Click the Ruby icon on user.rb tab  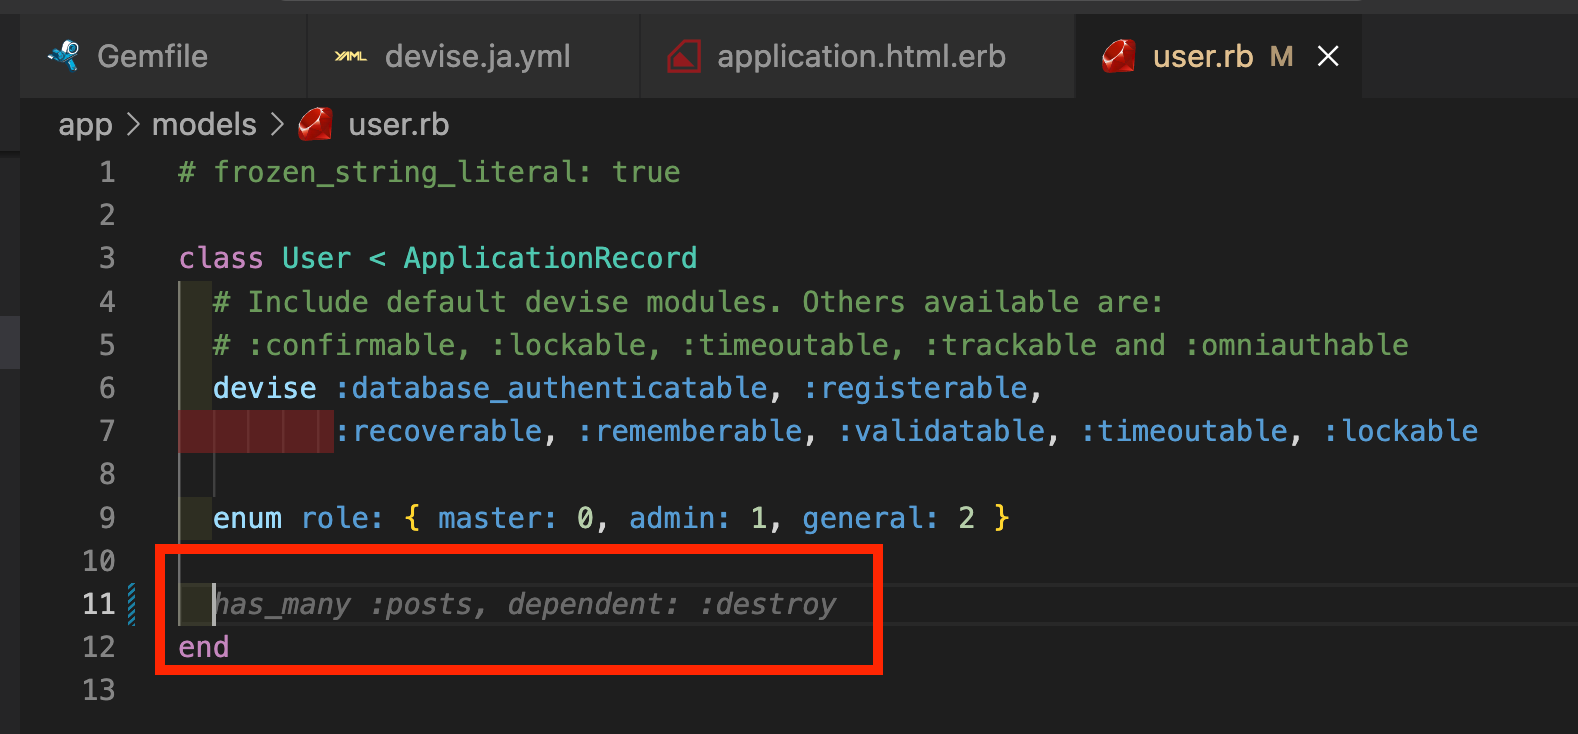(x=1119, y=57)
